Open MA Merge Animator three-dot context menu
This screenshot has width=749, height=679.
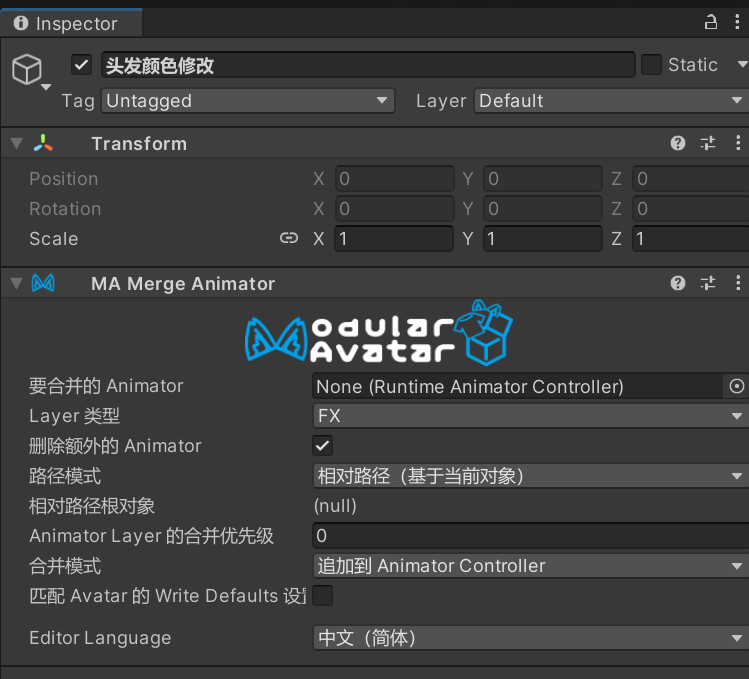(739, 283)
